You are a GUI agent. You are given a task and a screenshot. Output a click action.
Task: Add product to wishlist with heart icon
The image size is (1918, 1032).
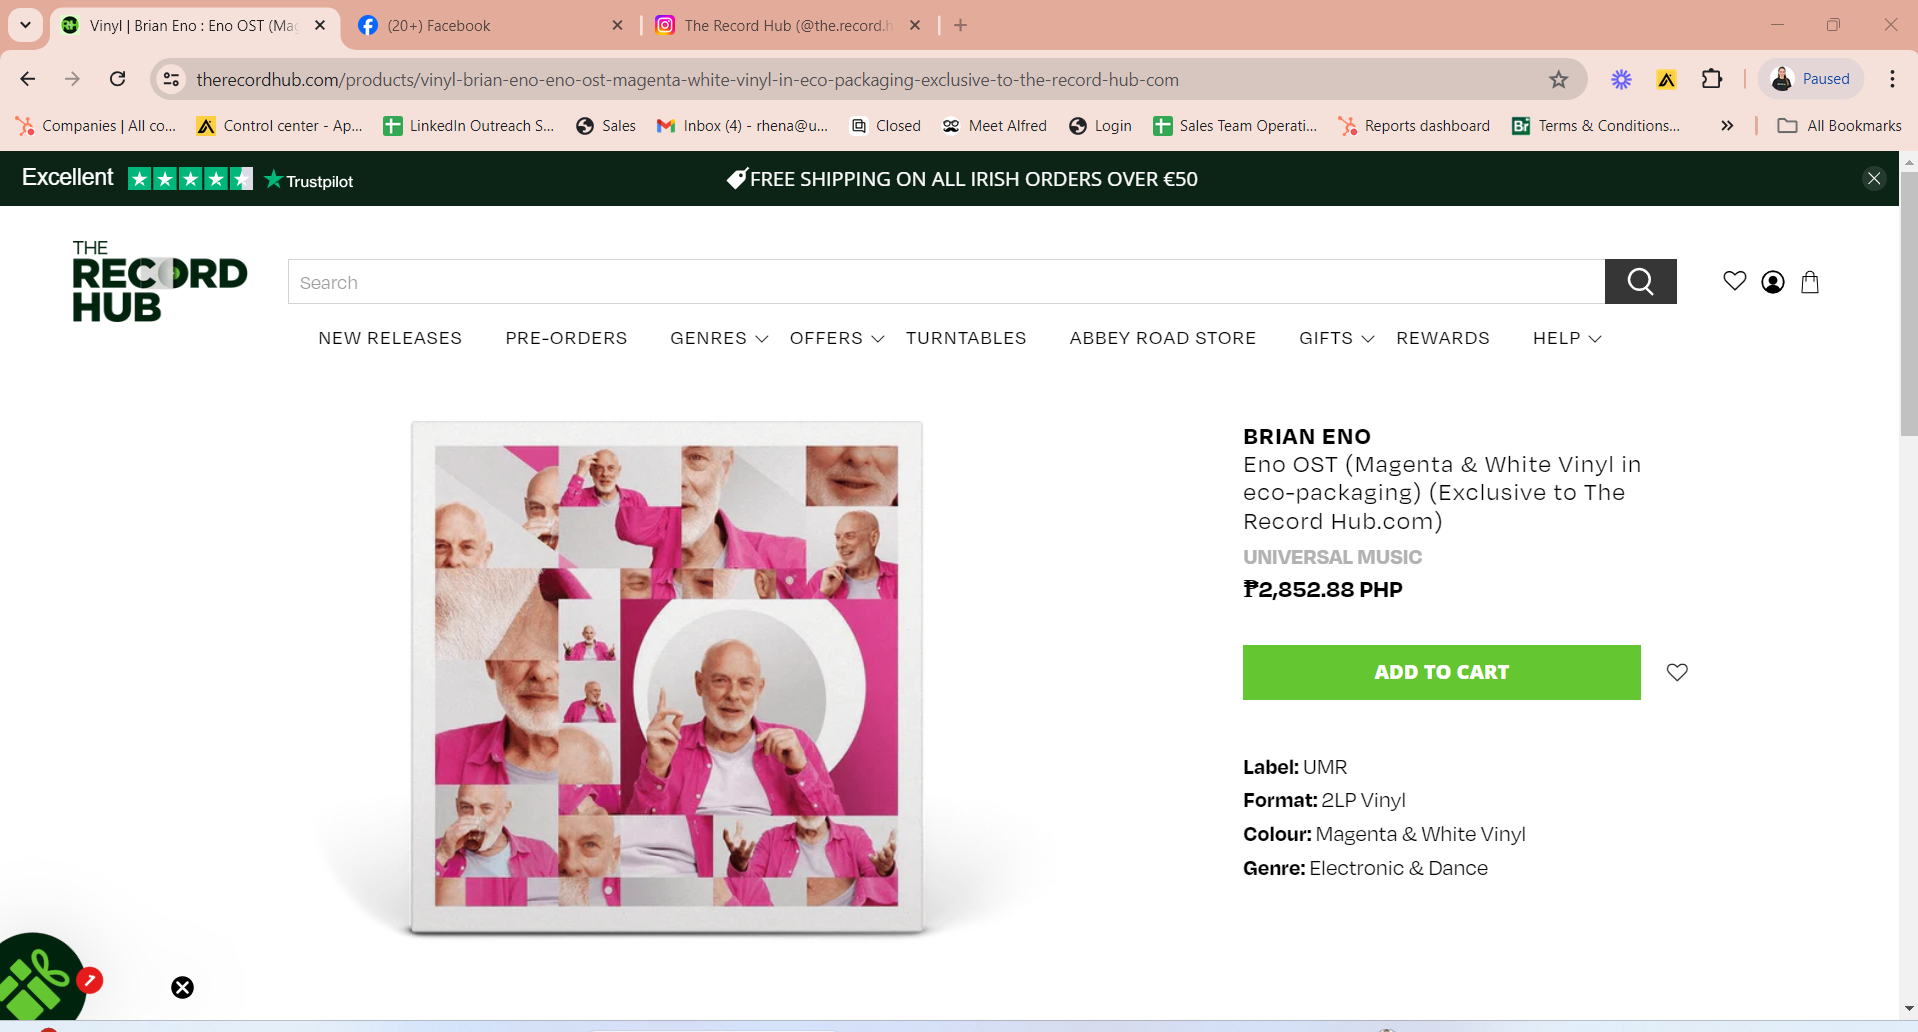1677,672
